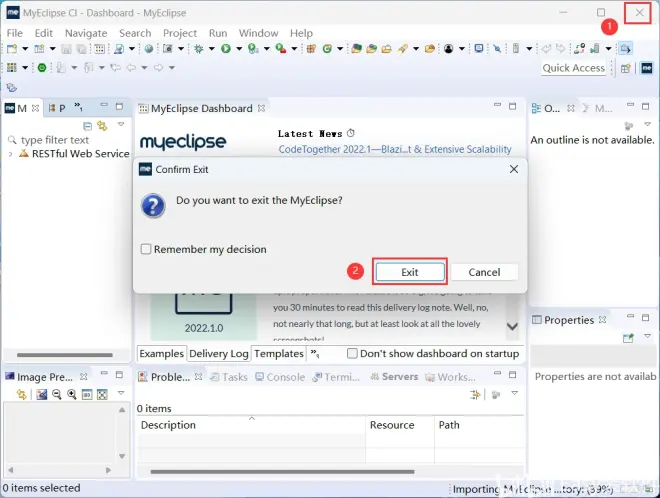Click the new property icon in Properties panel
Screen dimensions: 660x498
628,338
